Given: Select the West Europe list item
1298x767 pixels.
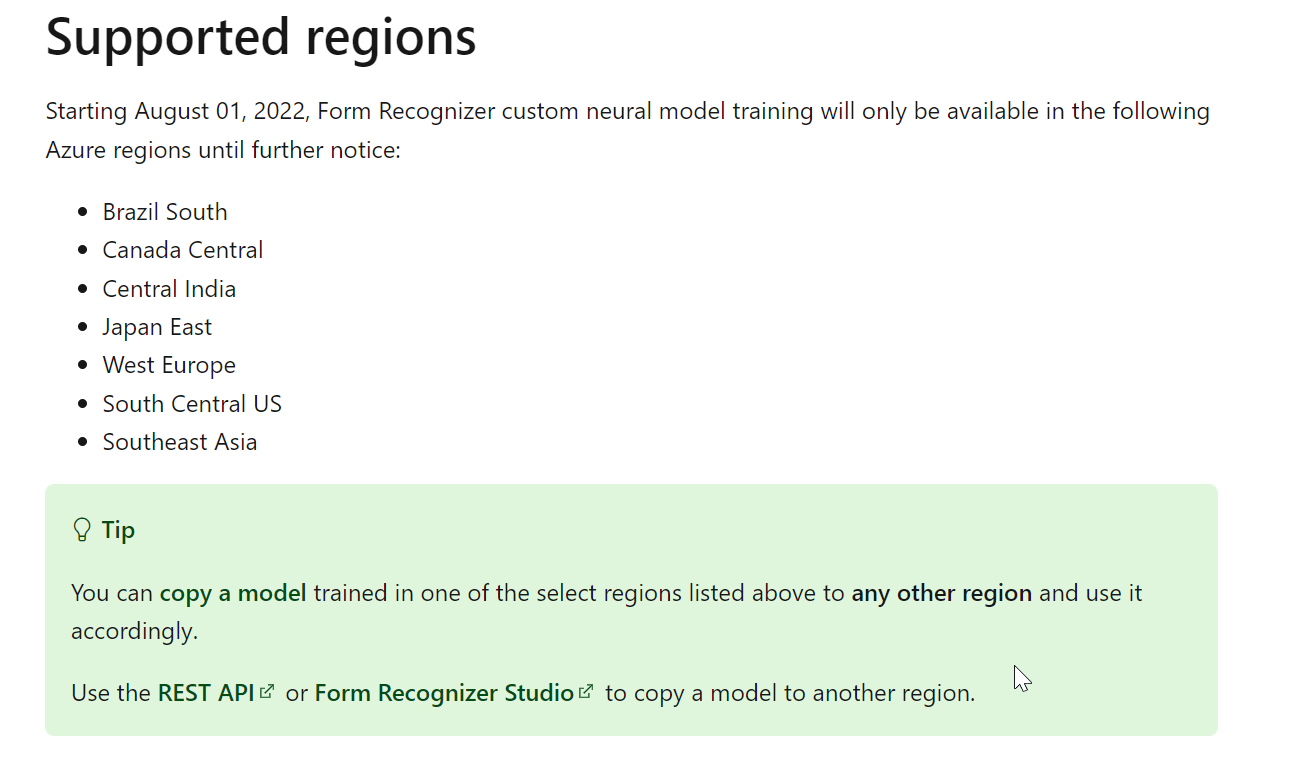Looking at the screenshot, I should [x=169, y=365].
